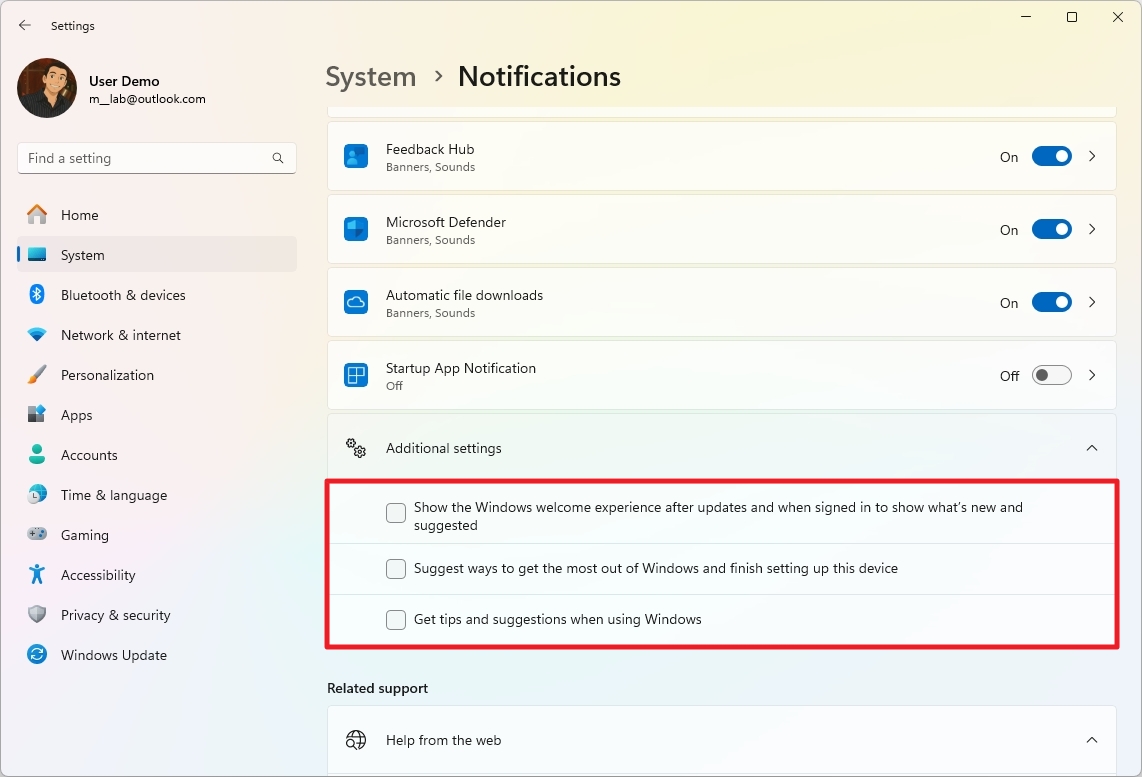Viewport: 1142px width, 777px height.
Task: Collapse the Additional settings section
Action: 1092,448
